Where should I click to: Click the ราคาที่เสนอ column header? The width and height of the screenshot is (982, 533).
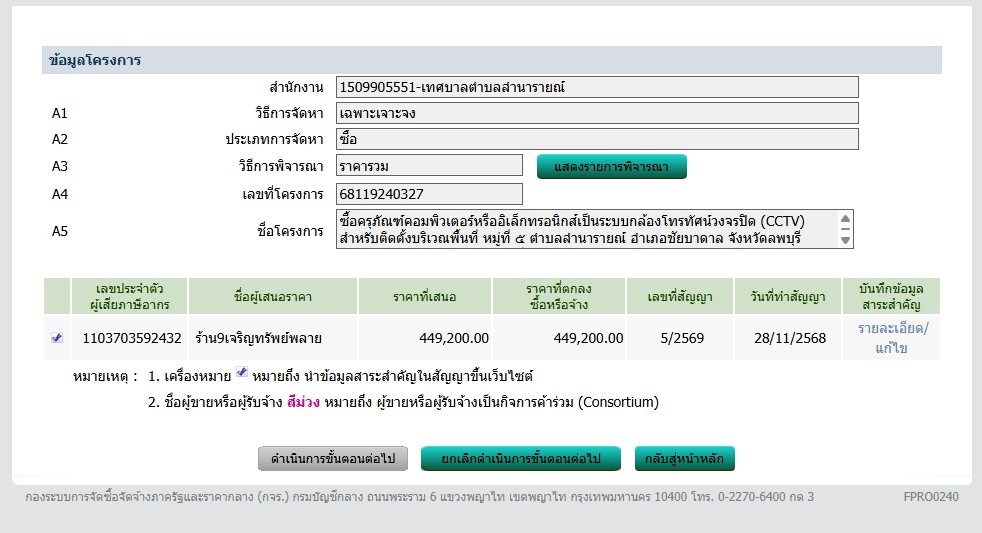pos(425,297)
